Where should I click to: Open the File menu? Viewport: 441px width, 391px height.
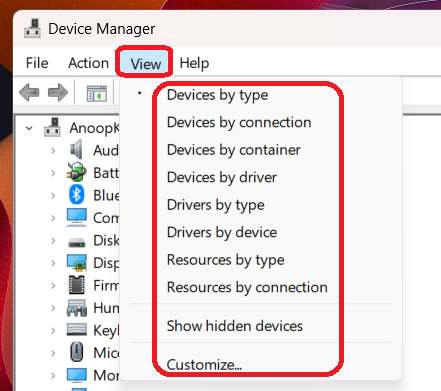click(x=37, y=63)
